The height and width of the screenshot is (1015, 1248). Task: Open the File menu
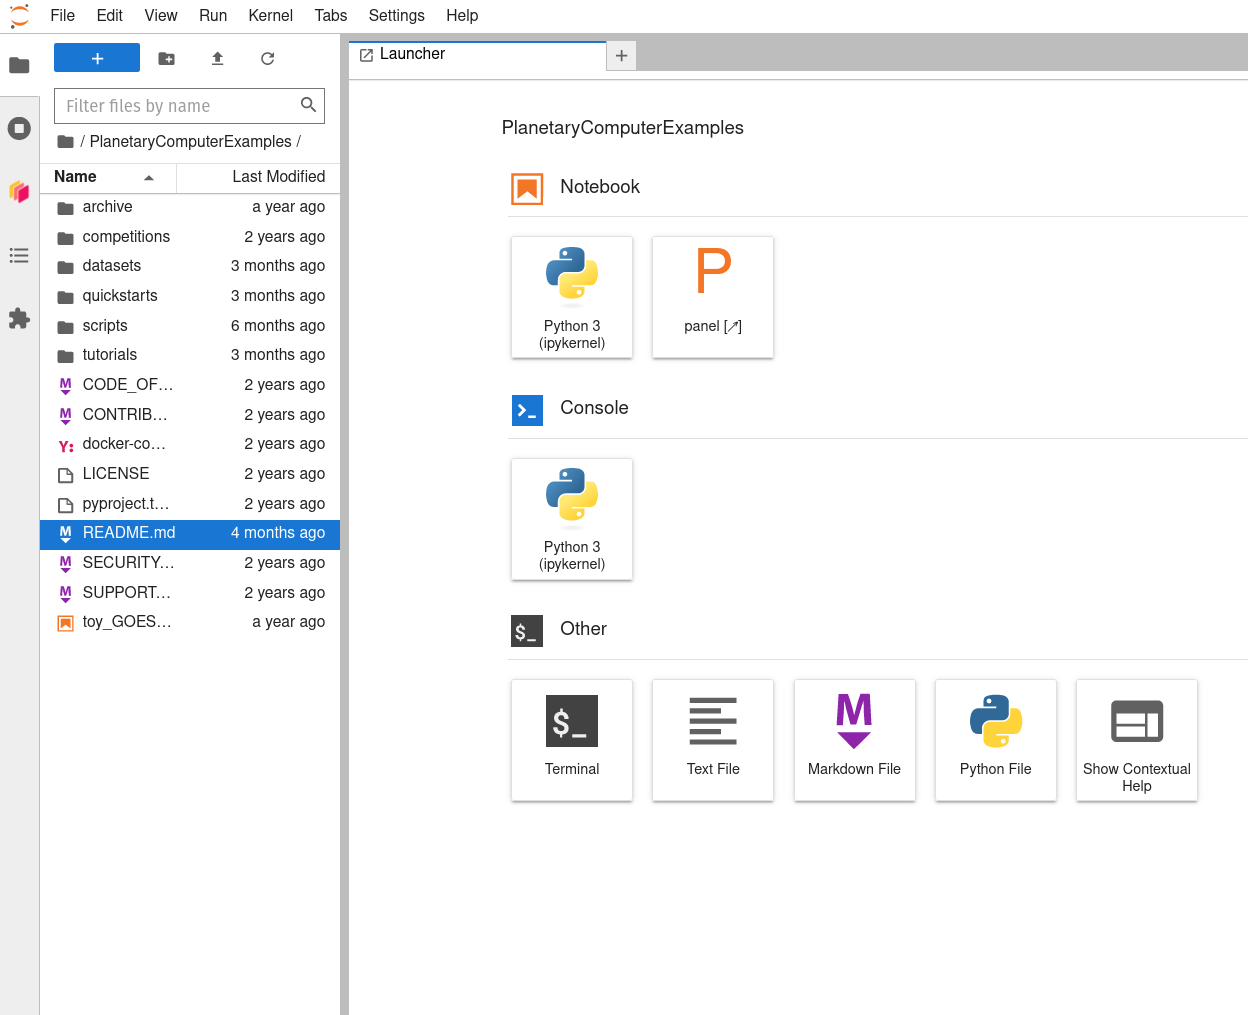click(62, 15)
